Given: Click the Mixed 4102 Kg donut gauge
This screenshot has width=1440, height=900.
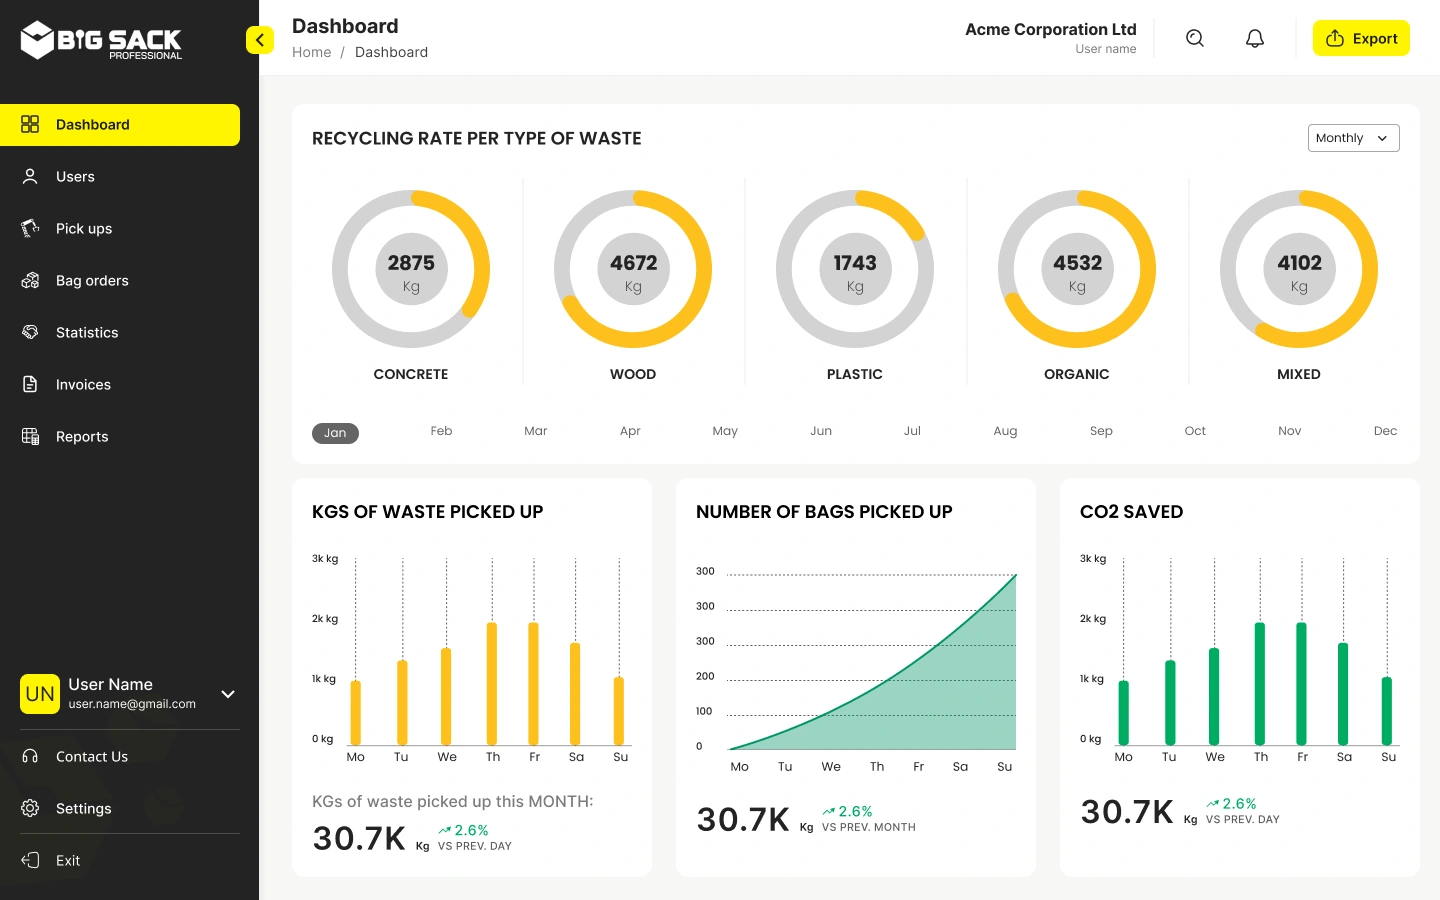Looking at the screenshot, I should [1299, 269].
